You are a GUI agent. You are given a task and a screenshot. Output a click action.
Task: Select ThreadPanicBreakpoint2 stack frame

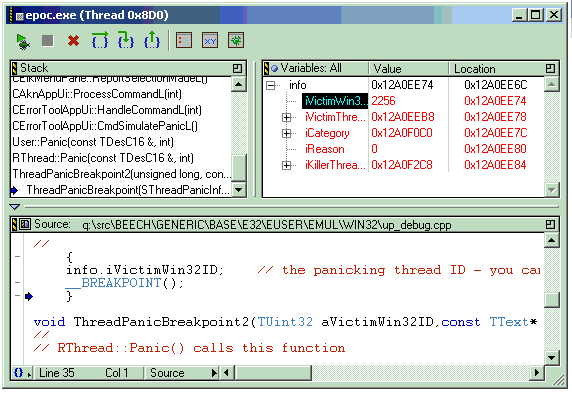pyautogui.click(x=121, y=174)
